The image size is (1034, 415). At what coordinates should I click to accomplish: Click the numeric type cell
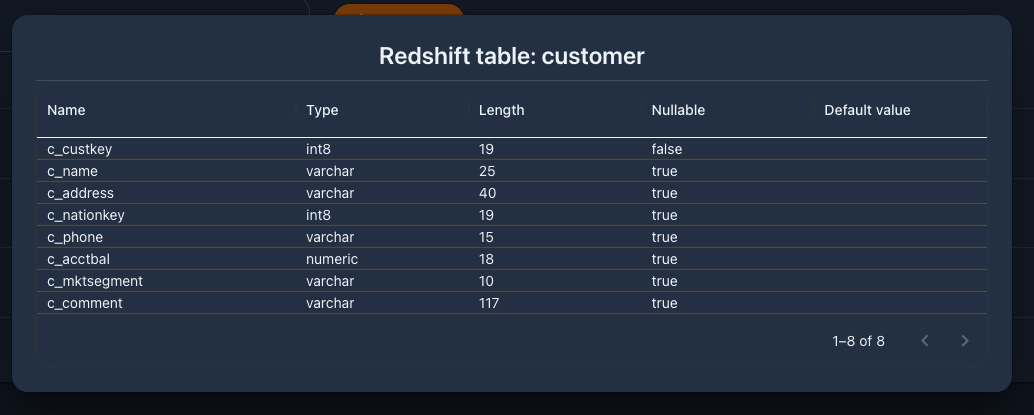coord(332,259)
